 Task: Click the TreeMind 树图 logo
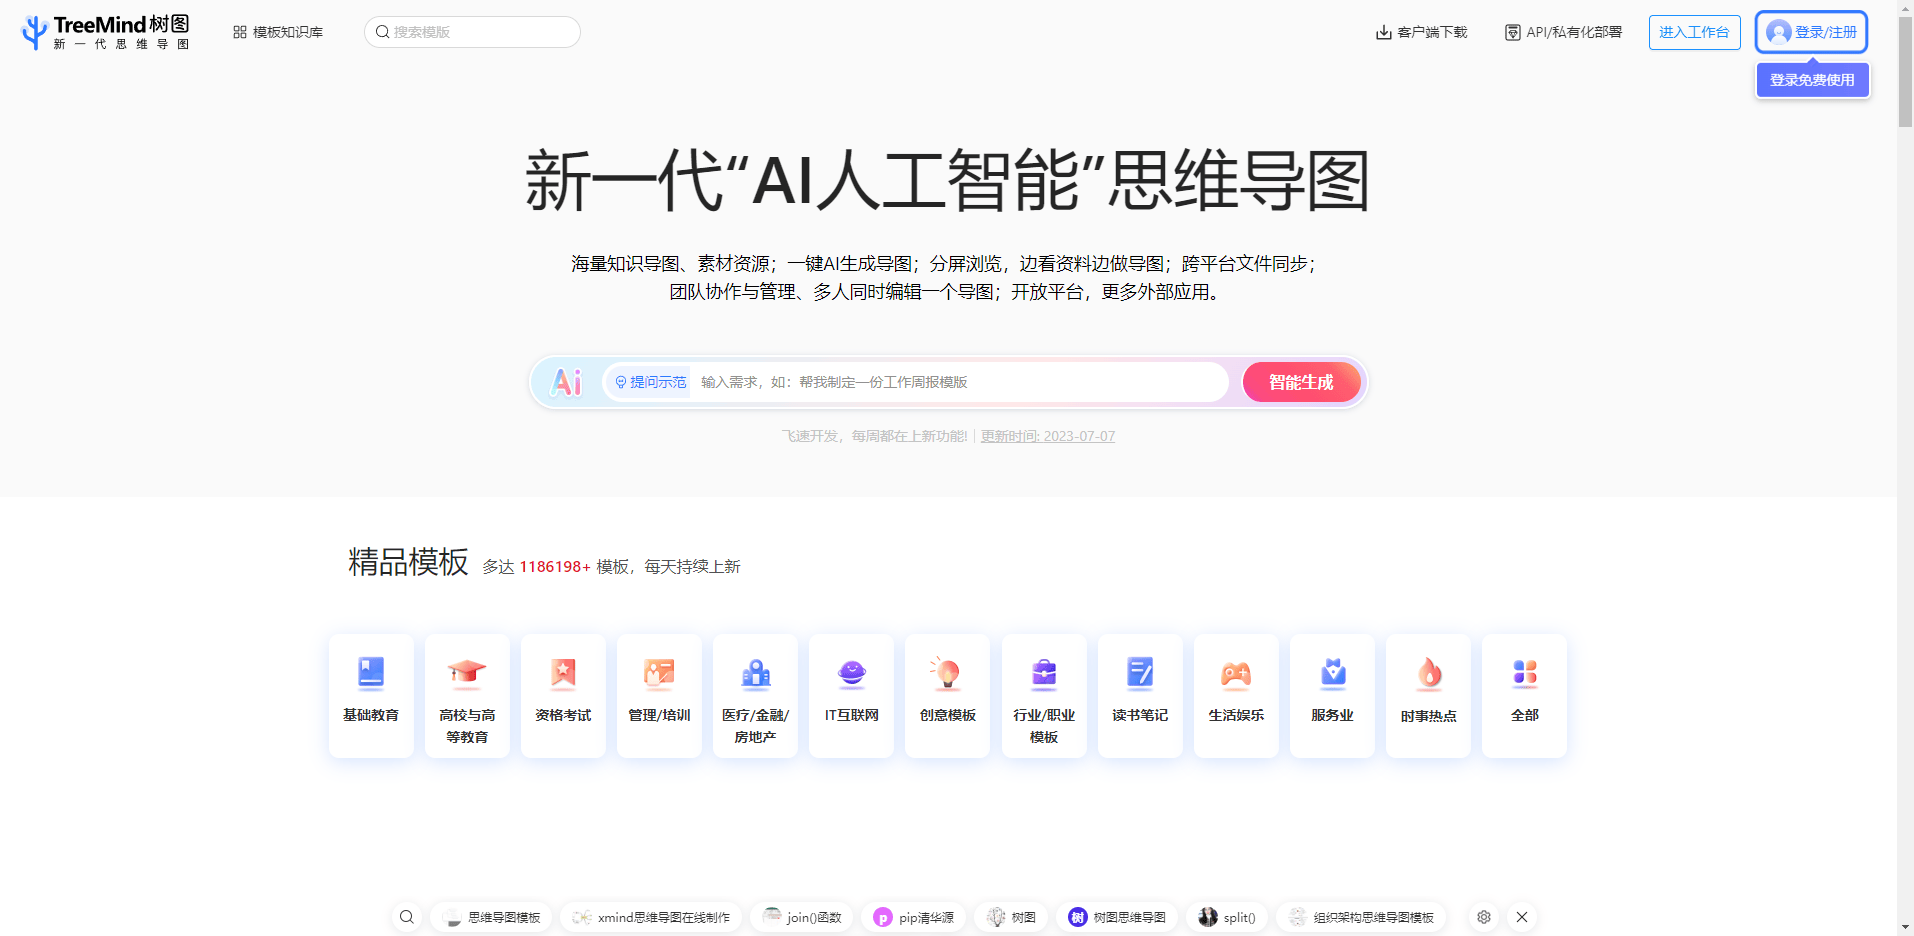click(x=103, y=31)
